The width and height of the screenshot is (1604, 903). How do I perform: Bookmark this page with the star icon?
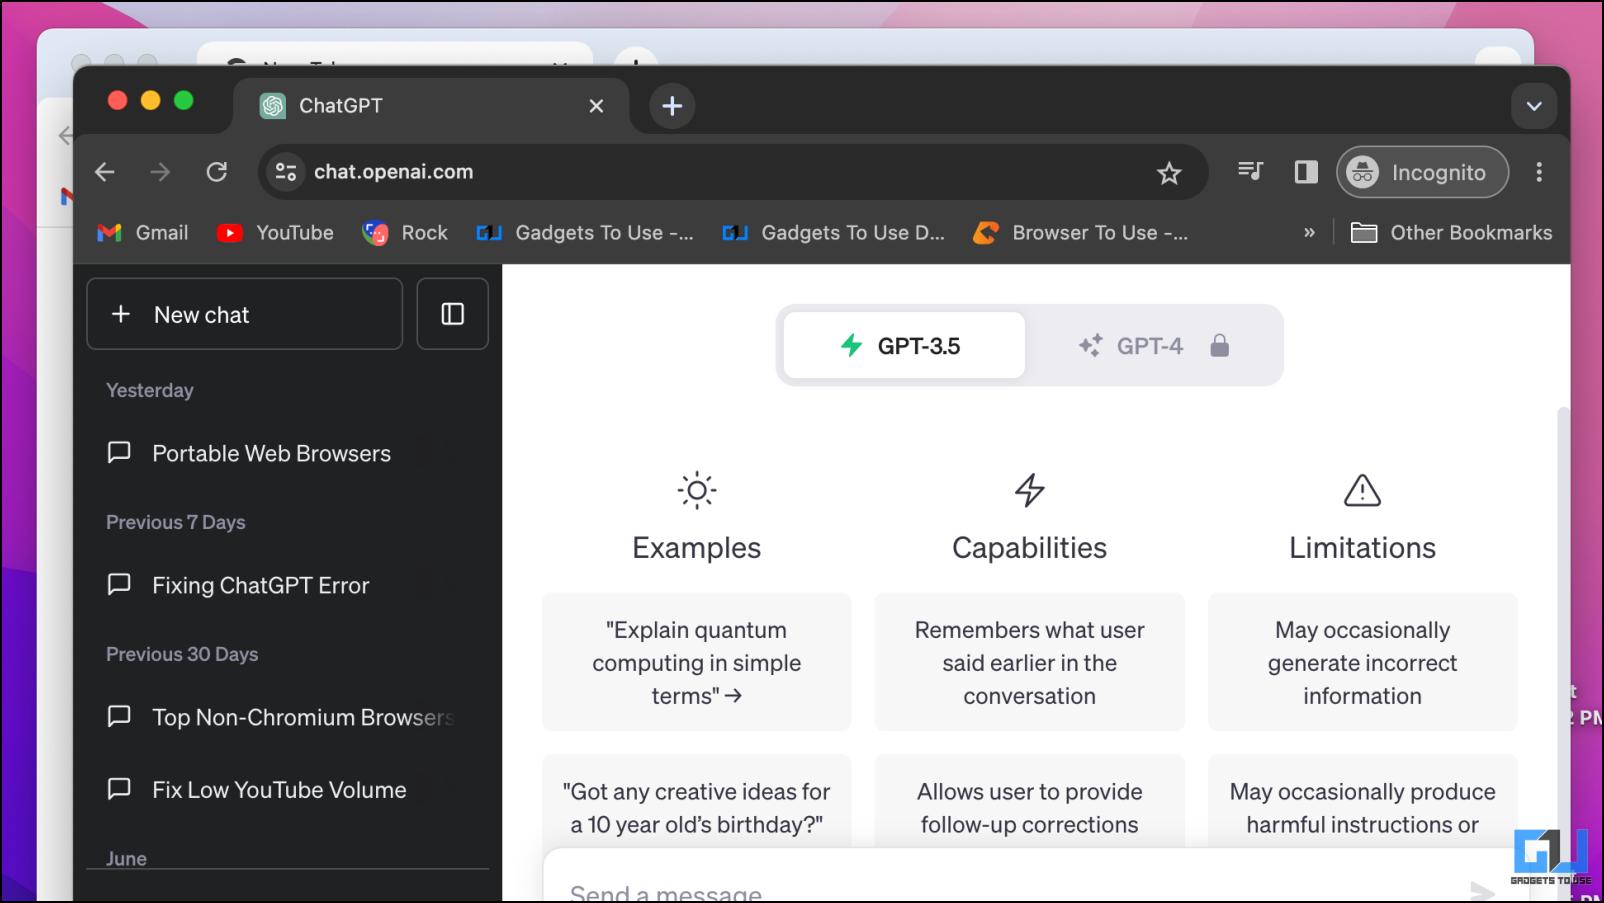pyautogui.click(x=1169, y=173)
